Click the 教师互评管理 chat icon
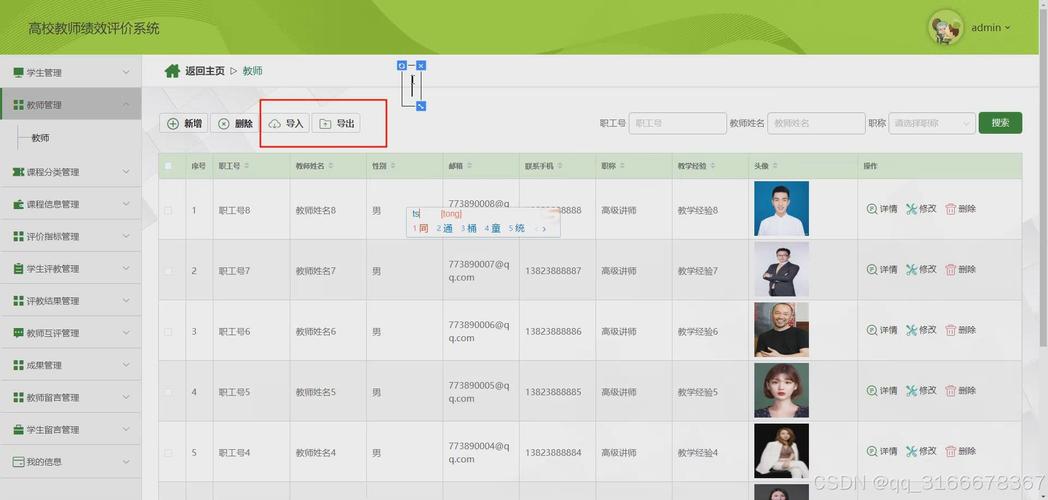 [18, 333]
